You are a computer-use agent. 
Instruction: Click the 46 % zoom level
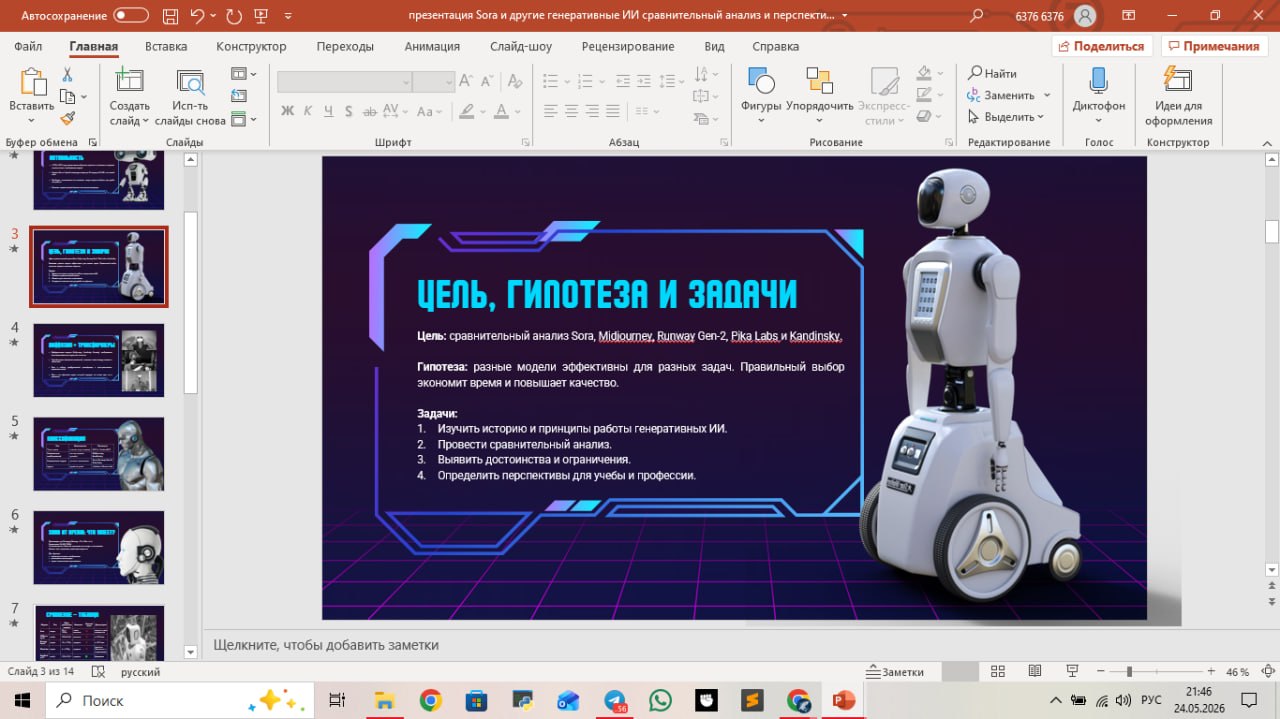pos(1238,672)
